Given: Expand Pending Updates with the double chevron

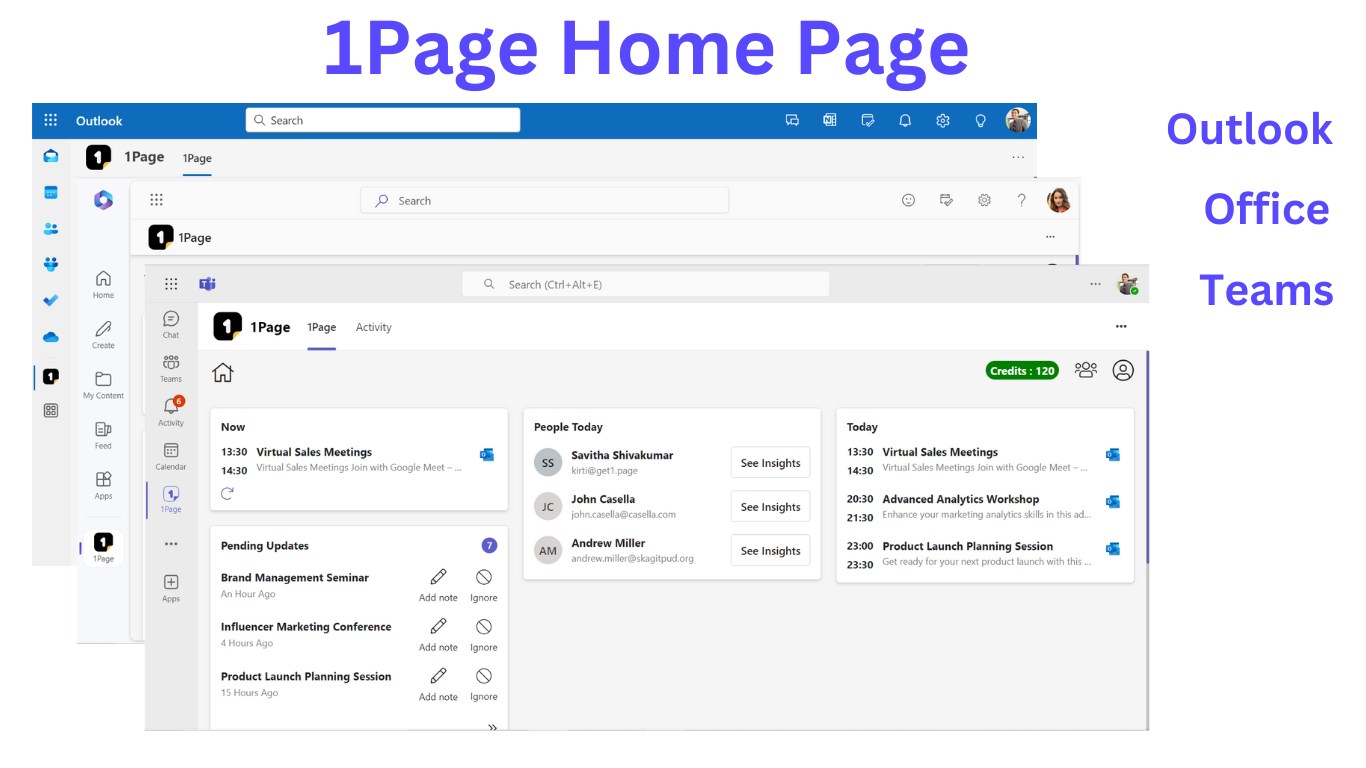Looking at the screenshot, I should pyautogui.click(x=492, y=727).
